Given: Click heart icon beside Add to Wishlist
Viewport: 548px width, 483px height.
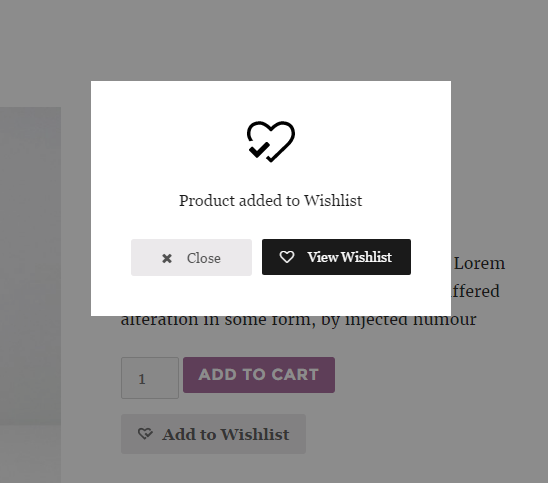Looking at the screenshot, I should 145,434.
